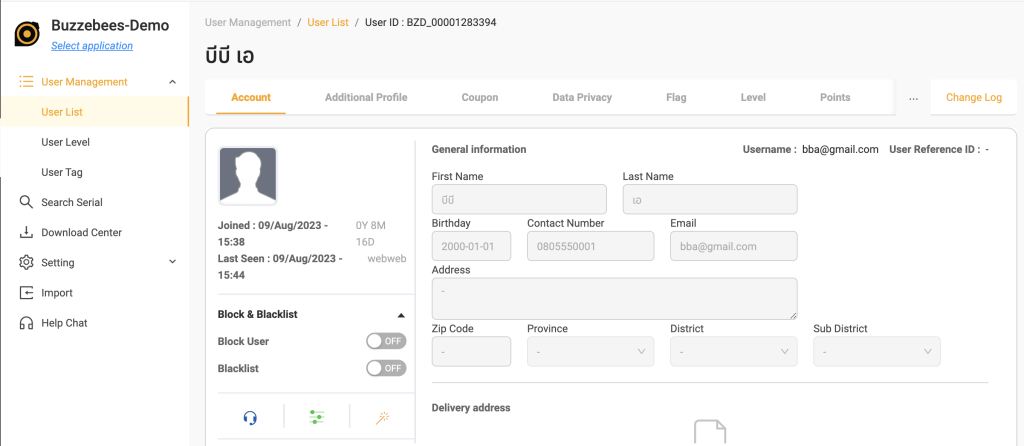This screenshot has width=1024, height=446.
Task: Toggle the Block User switch
Action: tap(386, 341)
